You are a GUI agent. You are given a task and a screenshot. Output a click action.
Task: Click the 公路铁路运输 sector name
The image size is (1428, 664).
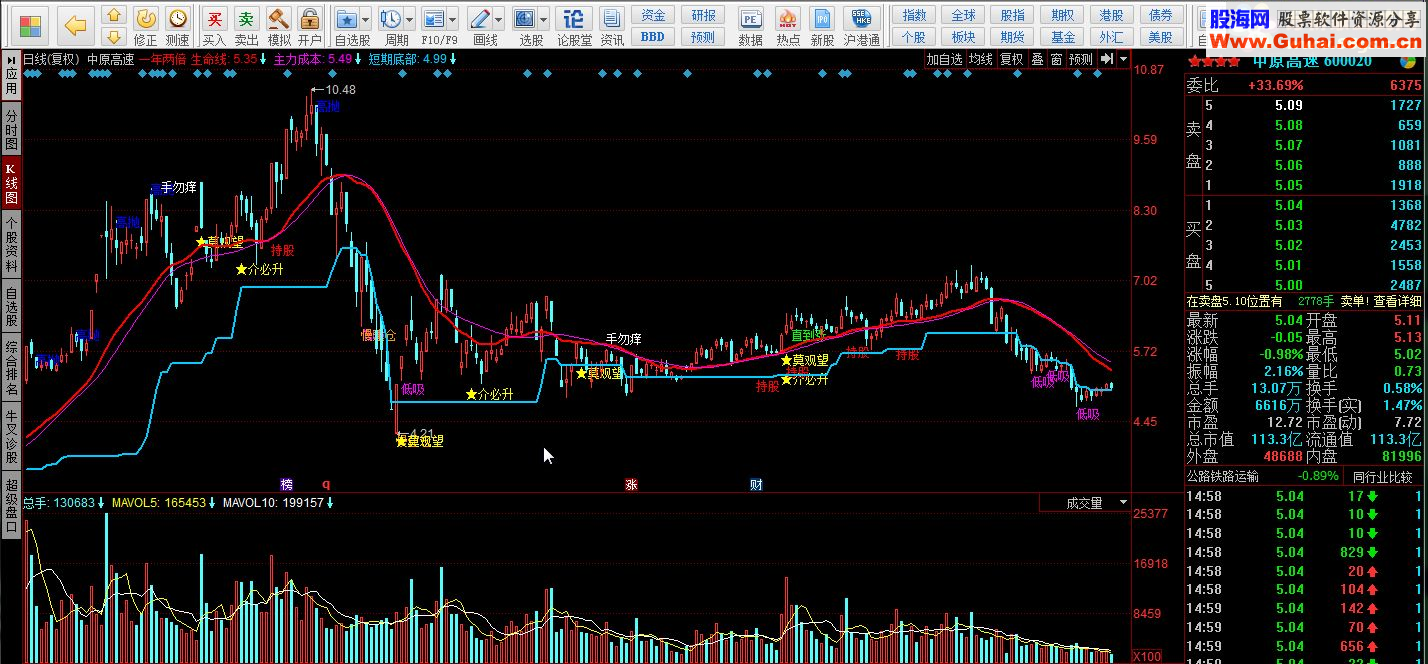(1225, 477)
